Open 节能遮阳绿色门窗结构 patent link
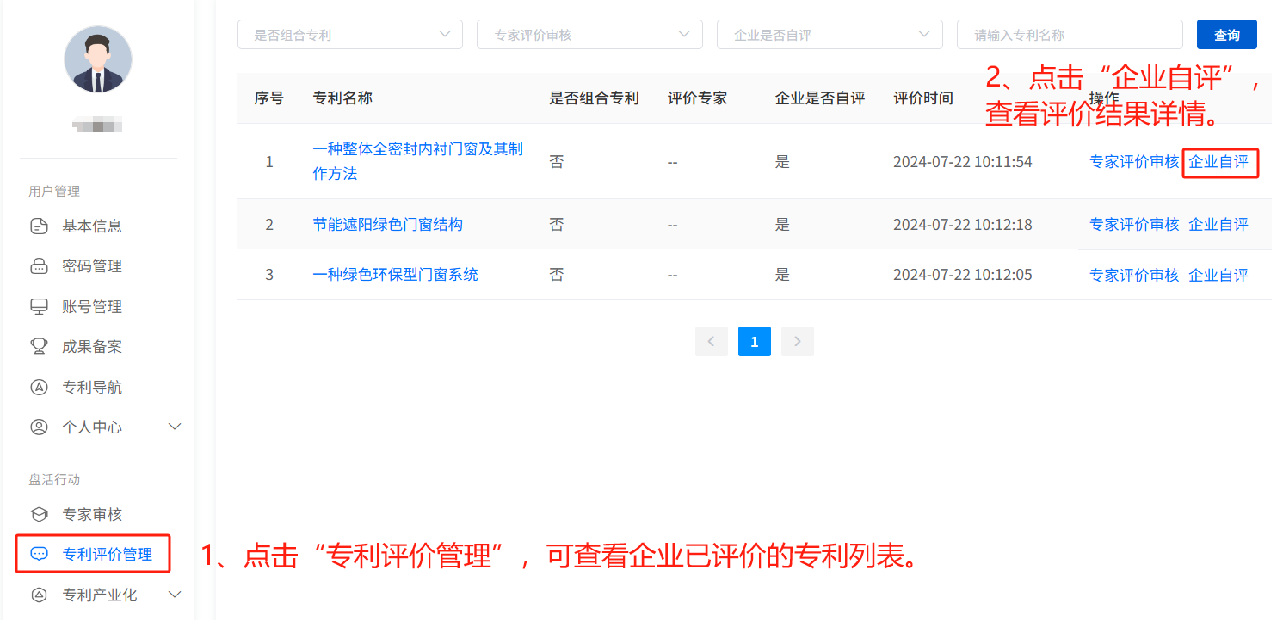The image size is (1284, 620). 387,225
